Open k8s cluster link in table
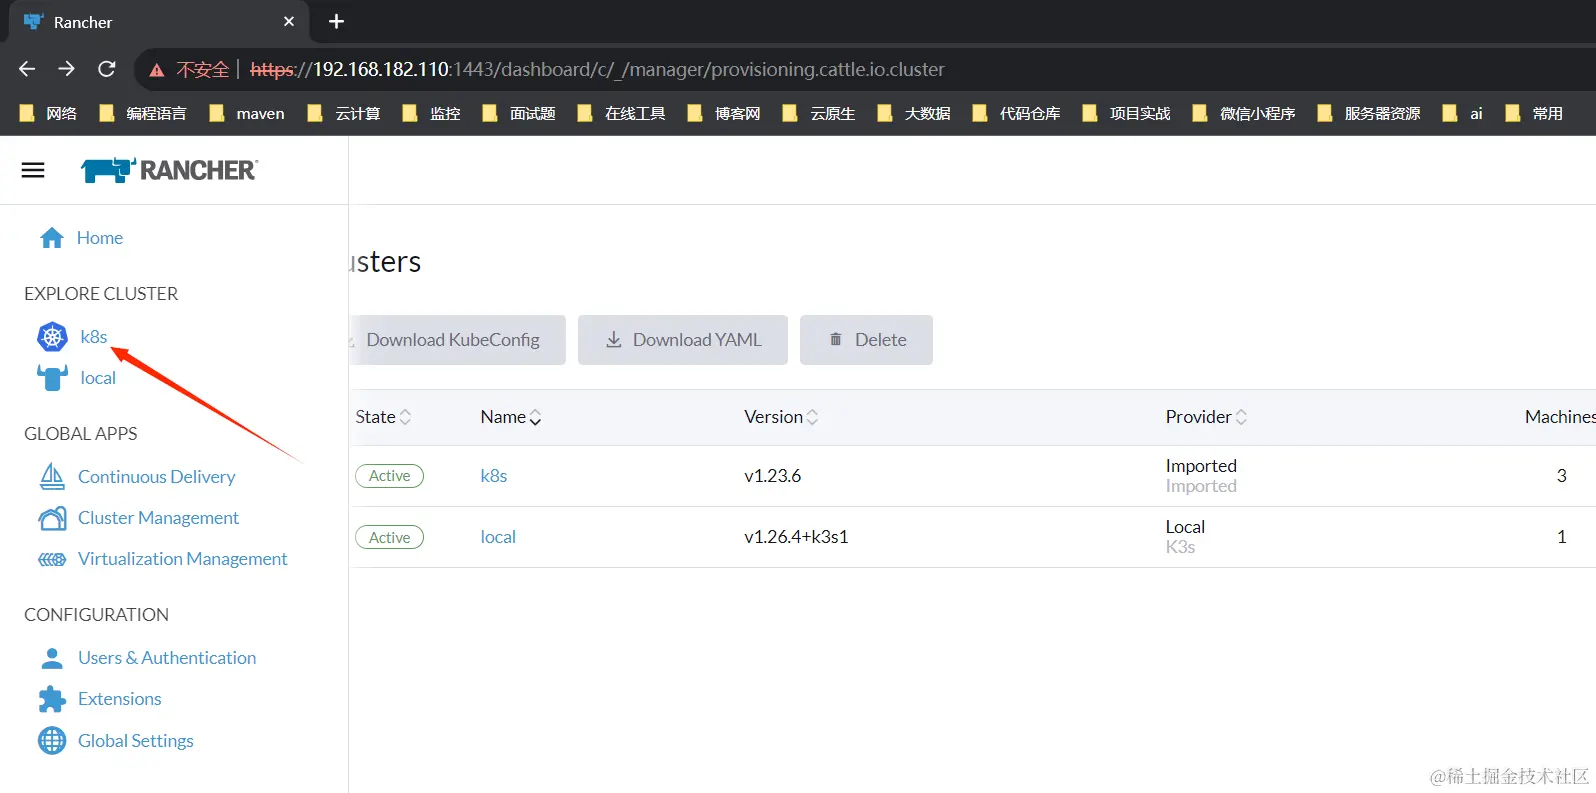Screen dimensions: 1596x793 (494, 476)
